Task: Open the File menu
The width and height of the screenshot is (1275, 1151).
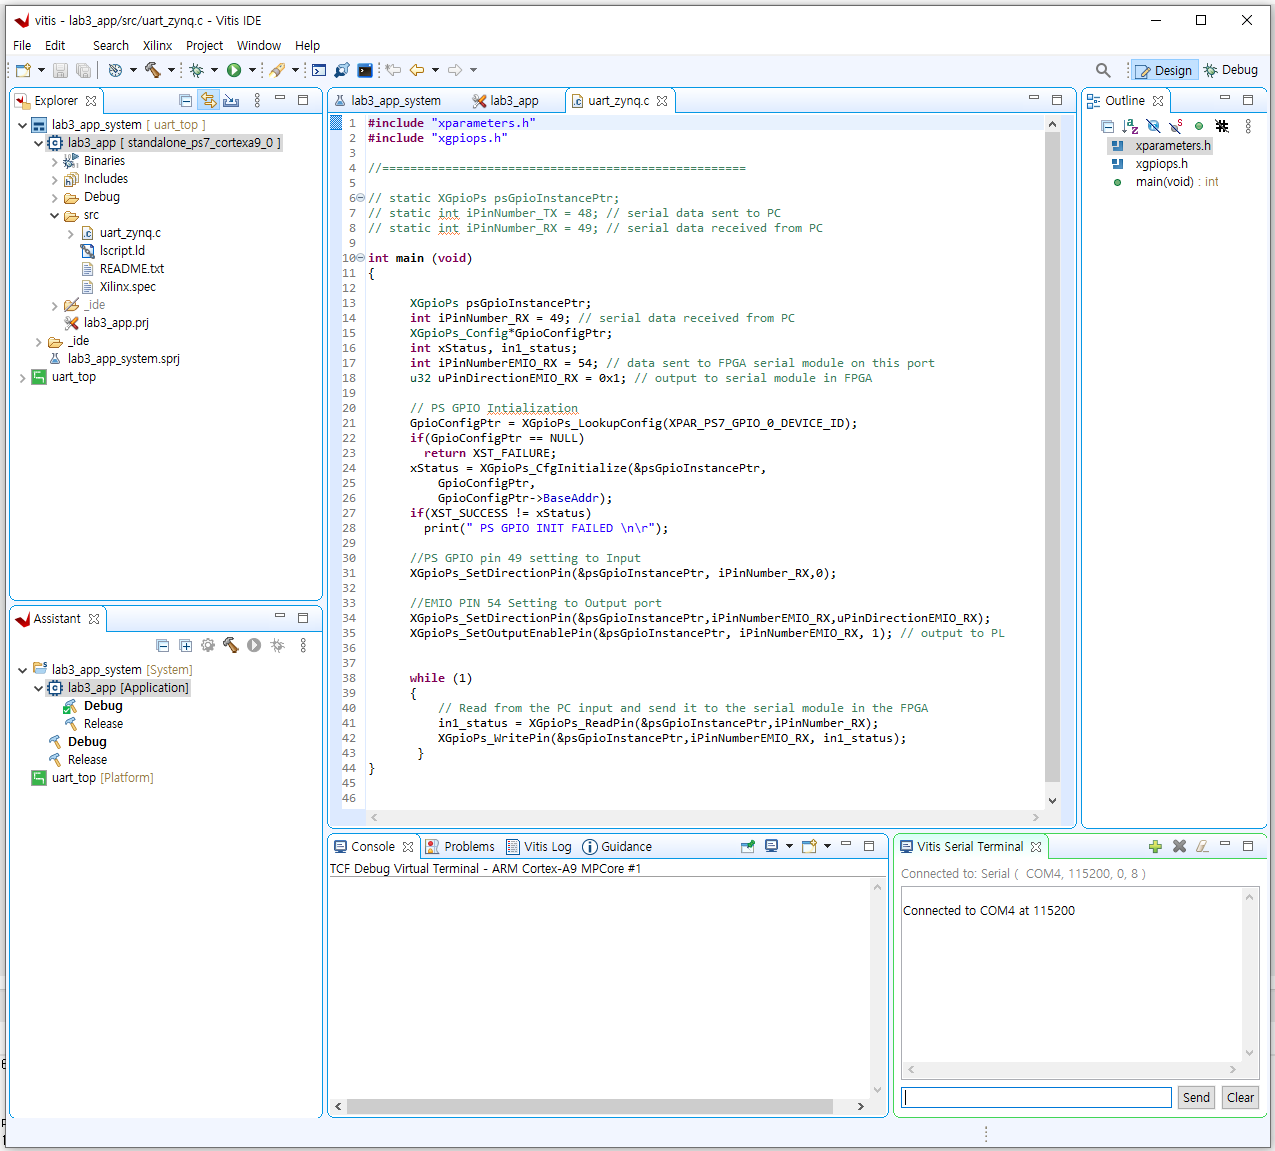Action: point(22,45)
